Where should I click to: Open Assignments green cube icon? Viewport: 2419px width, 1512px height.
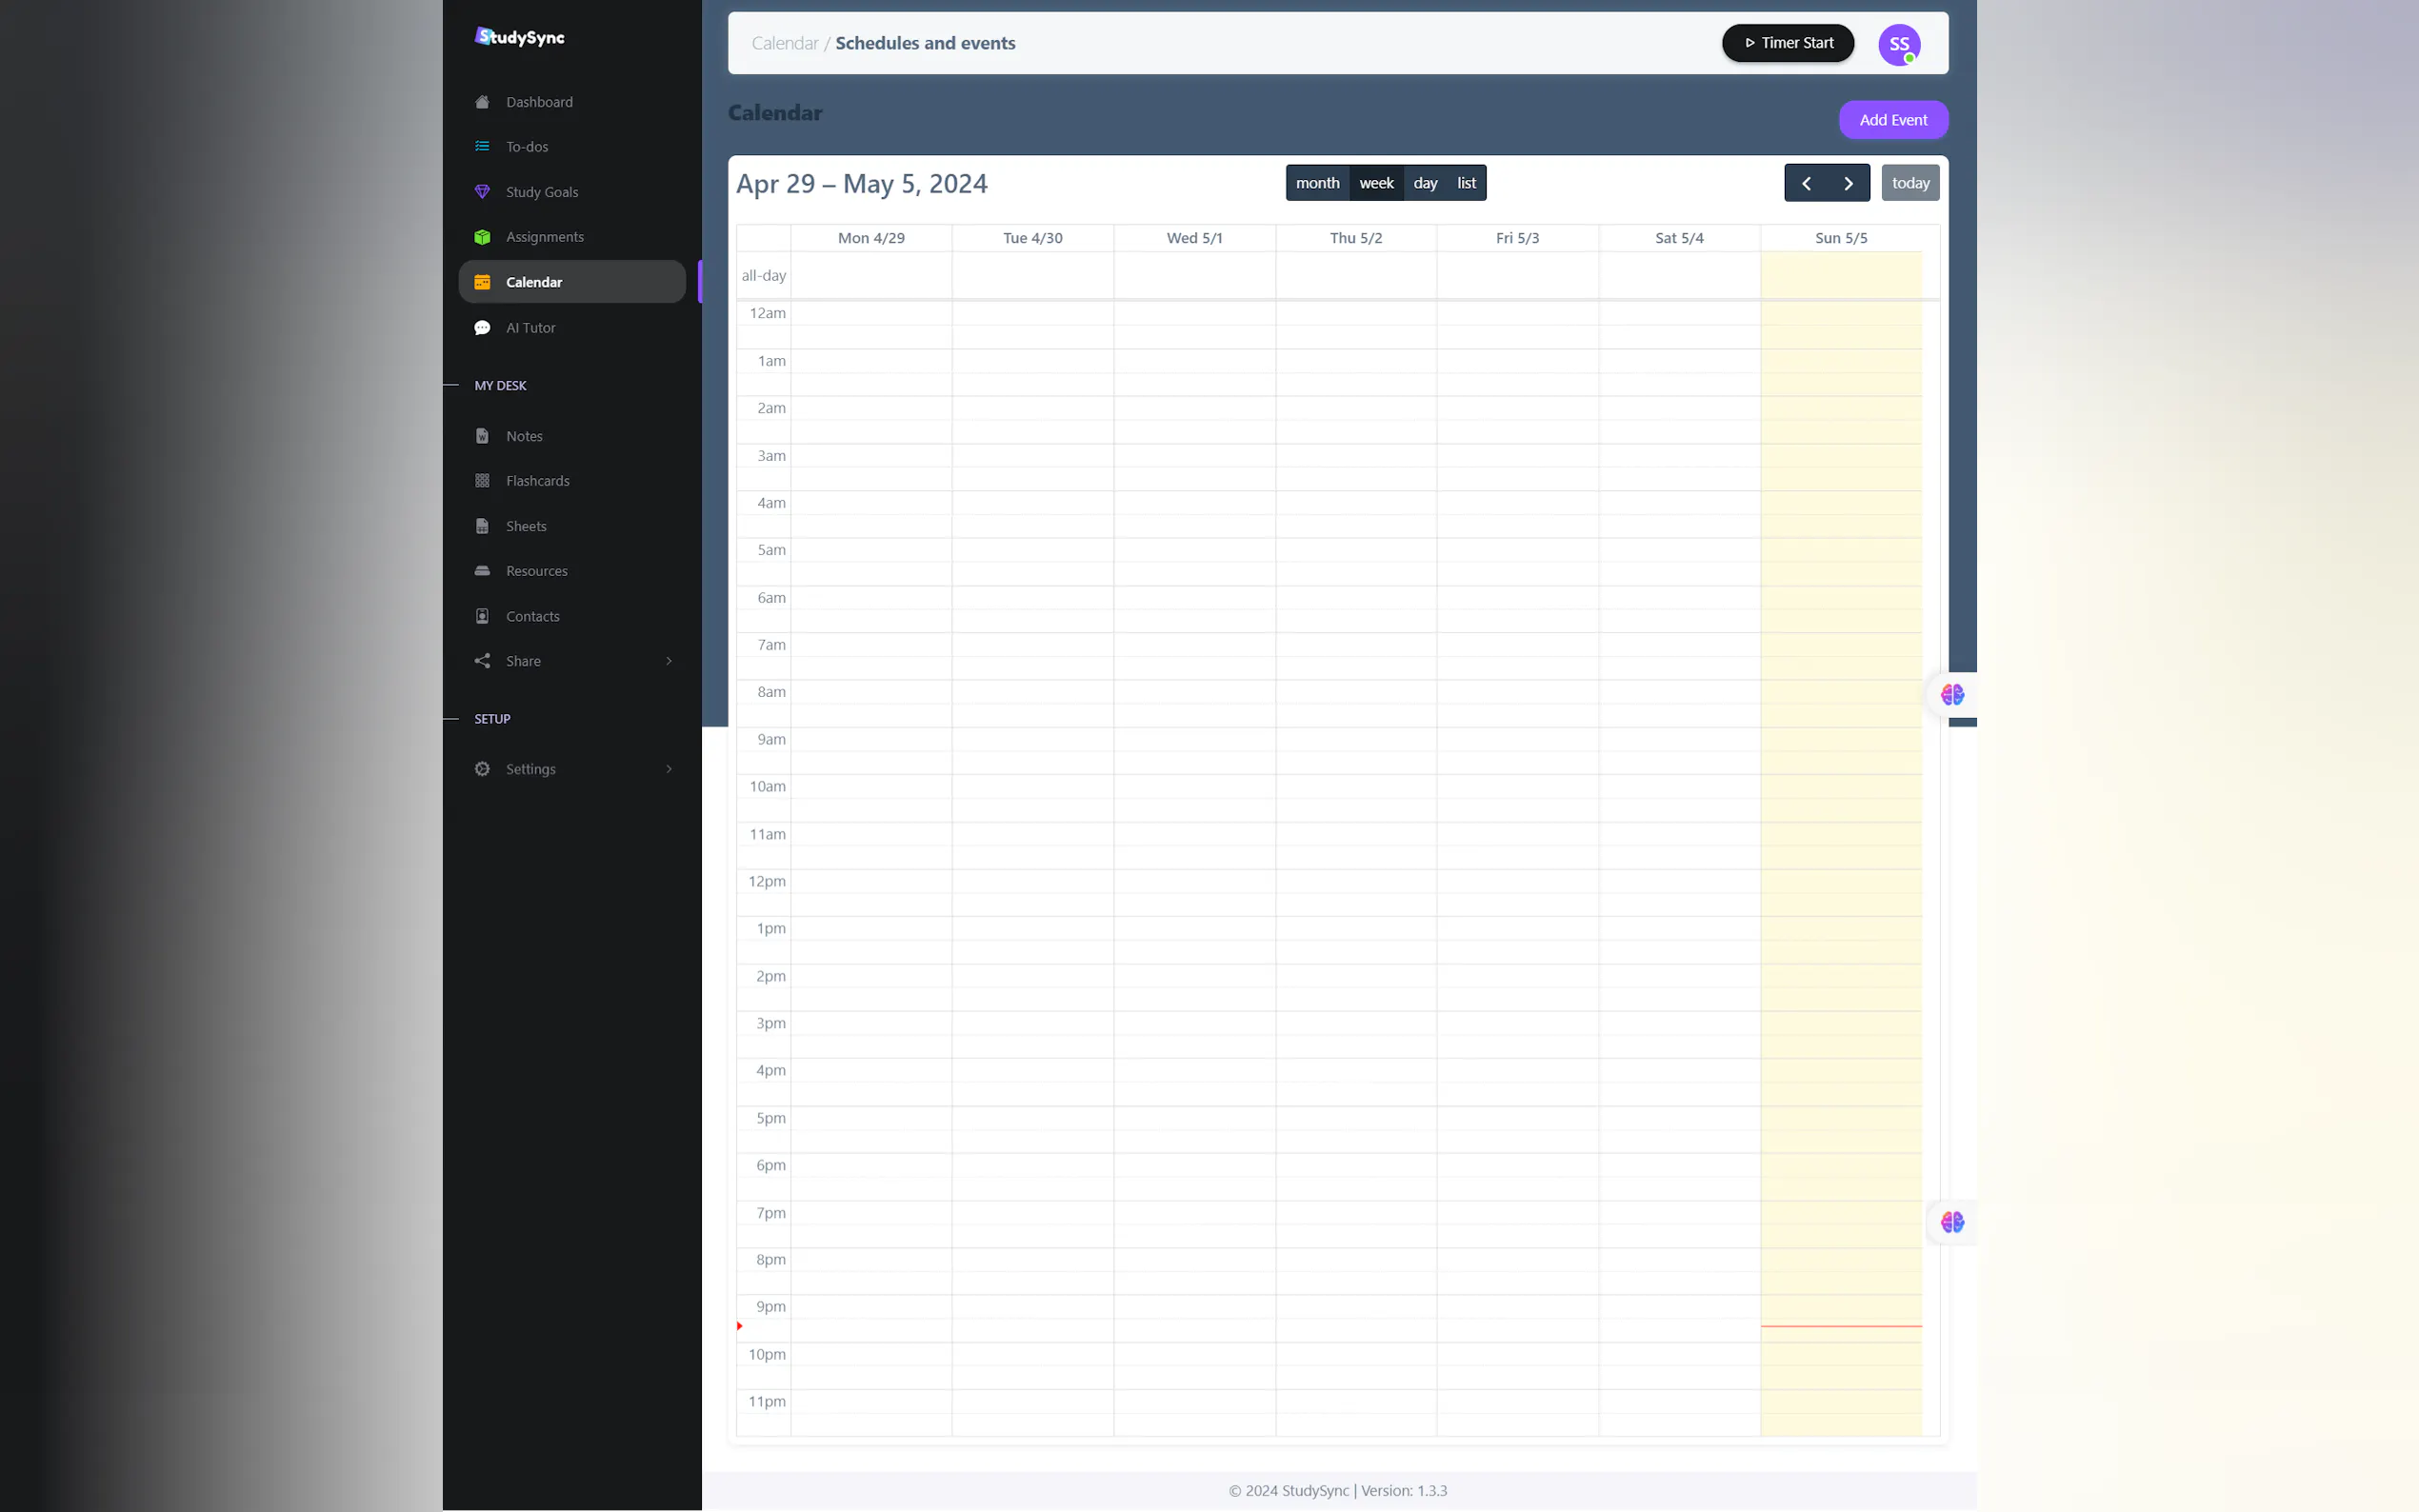482,237
